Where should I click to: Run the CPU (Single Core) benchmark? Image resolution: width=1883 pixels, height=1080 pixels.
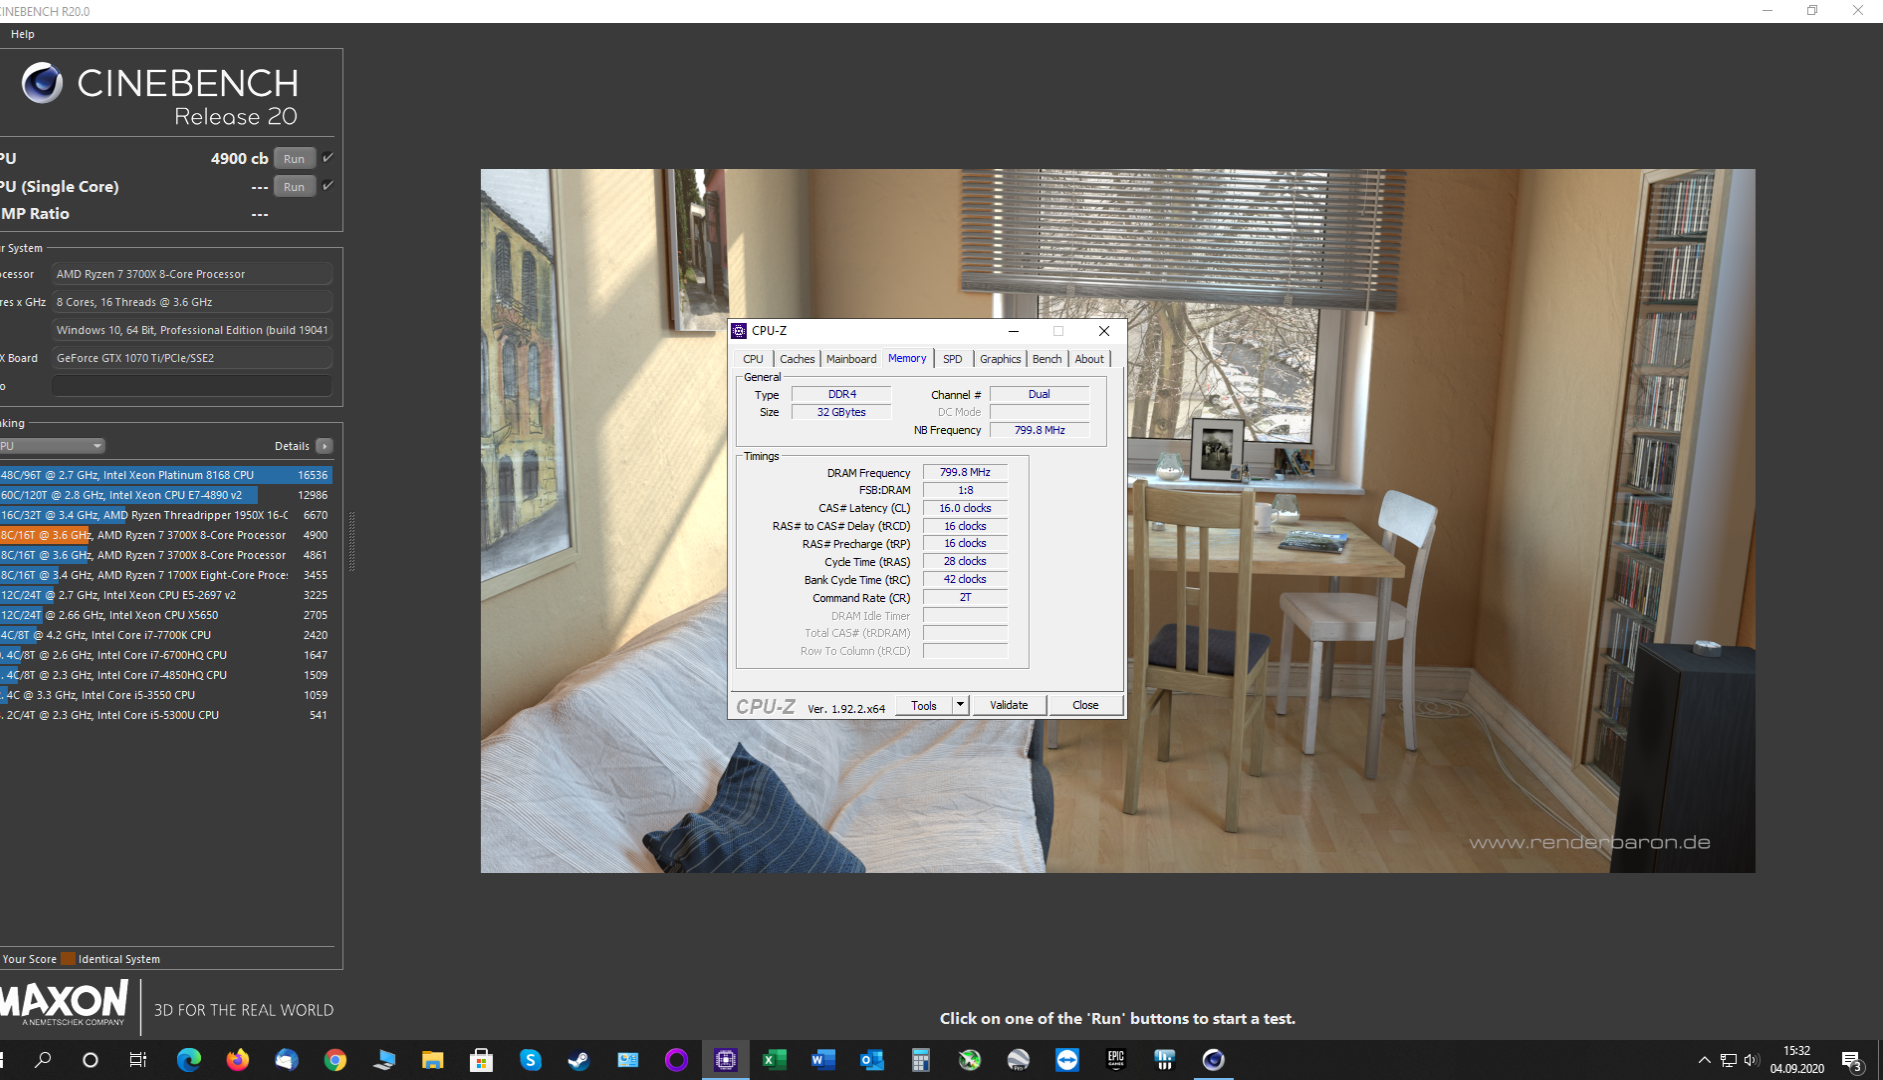pyautogui.click(x=294, y=187)
